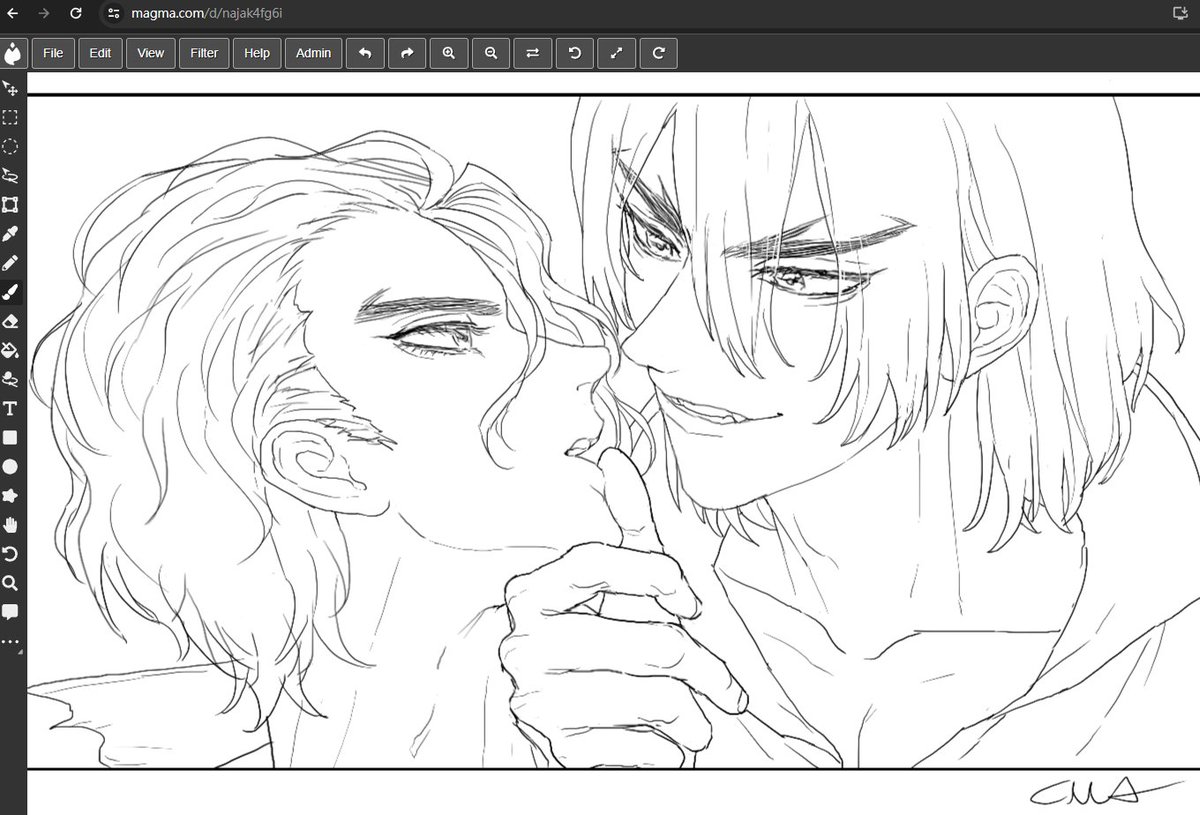Open the Admin menu
This screenshot has height=815, width=1200.
pyautogui.click(x=313, y=53)
